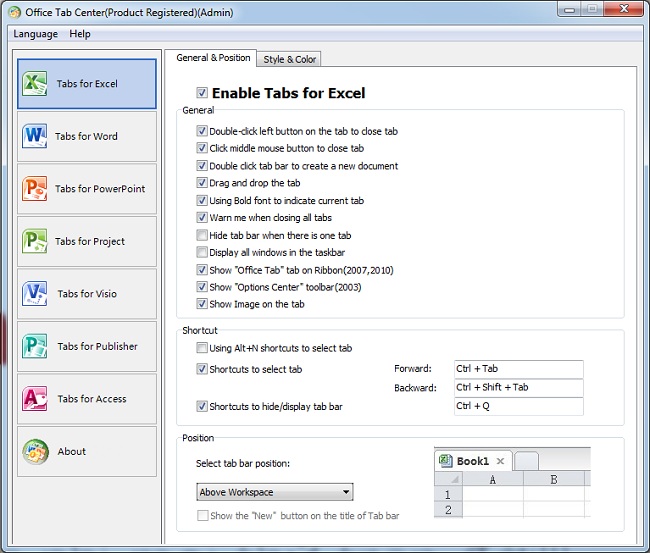Choose the Access icon in the sidebar

point(34,398)
